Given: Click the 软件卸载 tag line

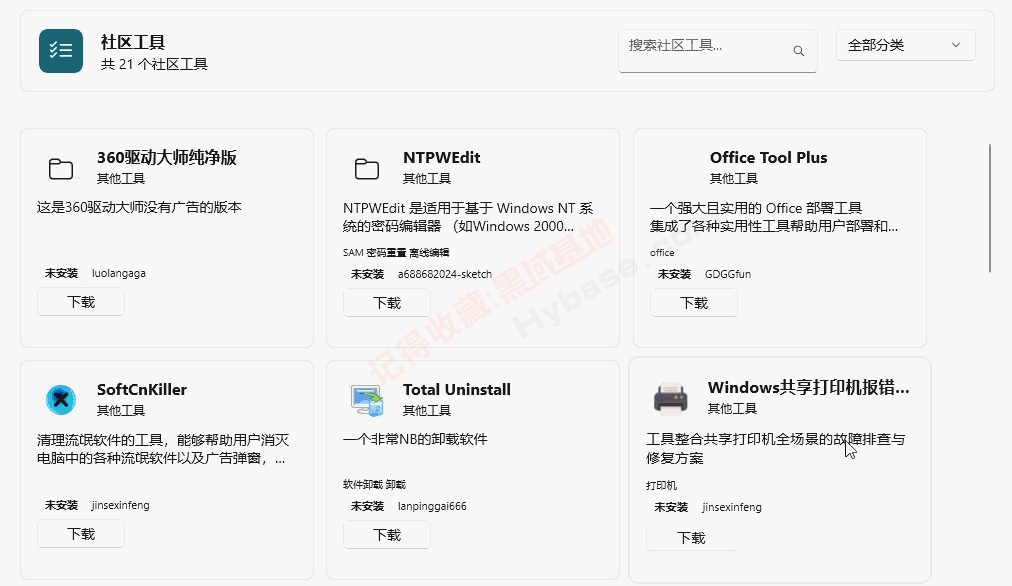Looking at the screenshot, I should click(374, 484).
